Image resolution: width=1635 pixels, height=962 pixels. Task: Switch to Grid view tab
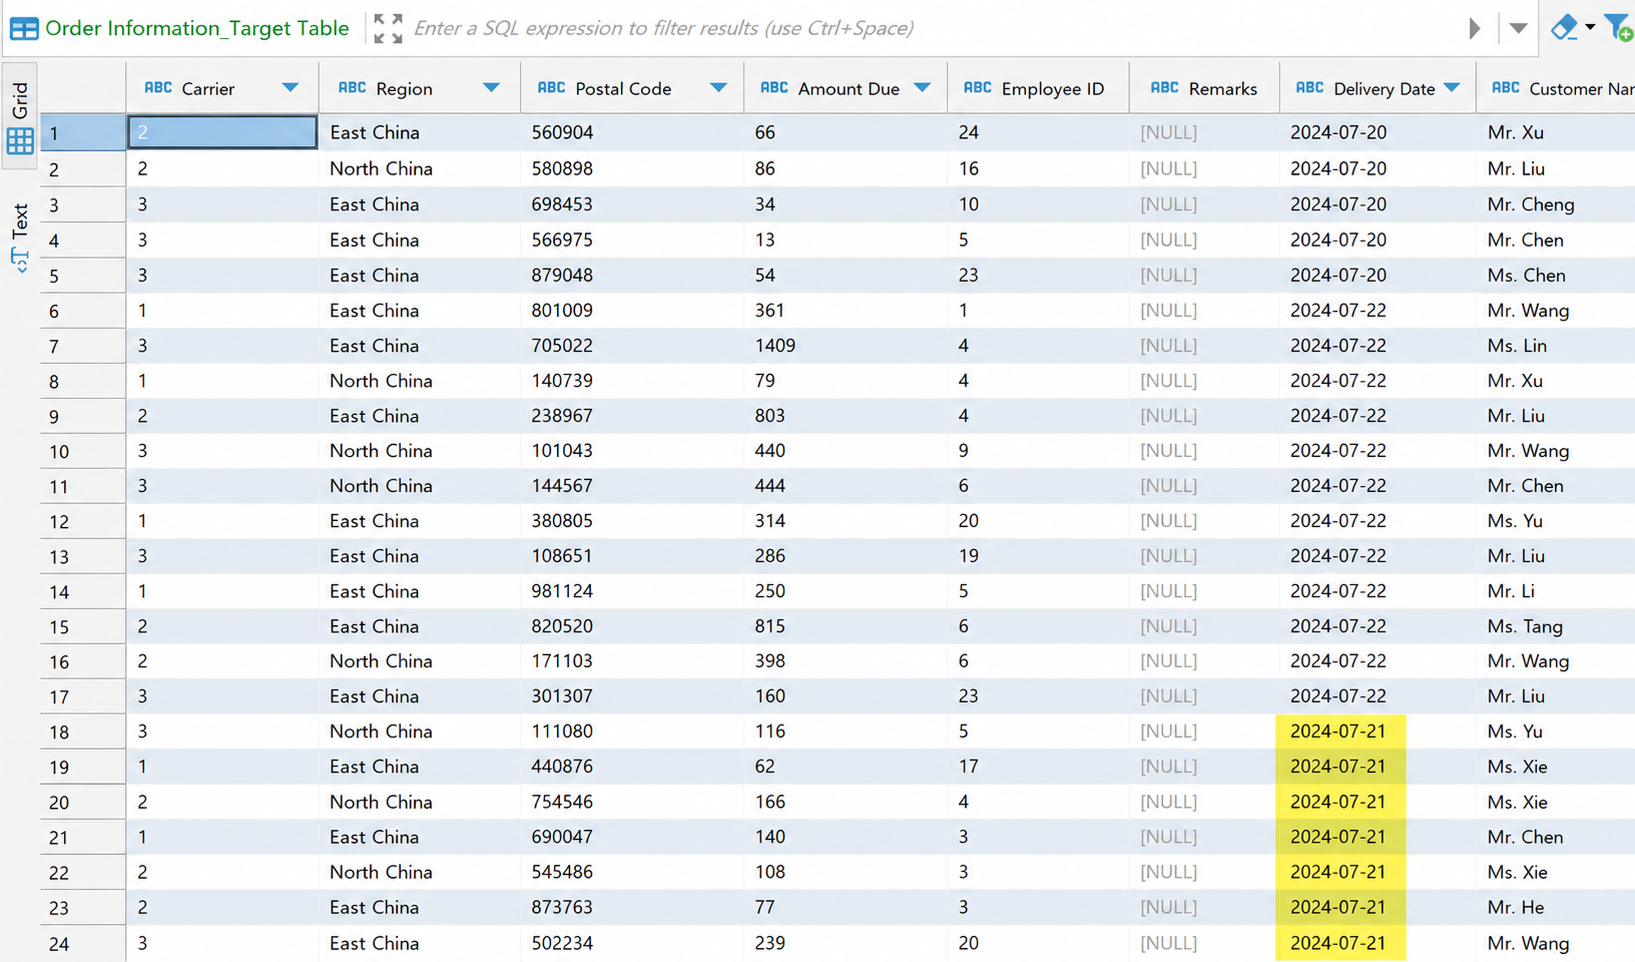click(20, 117)
